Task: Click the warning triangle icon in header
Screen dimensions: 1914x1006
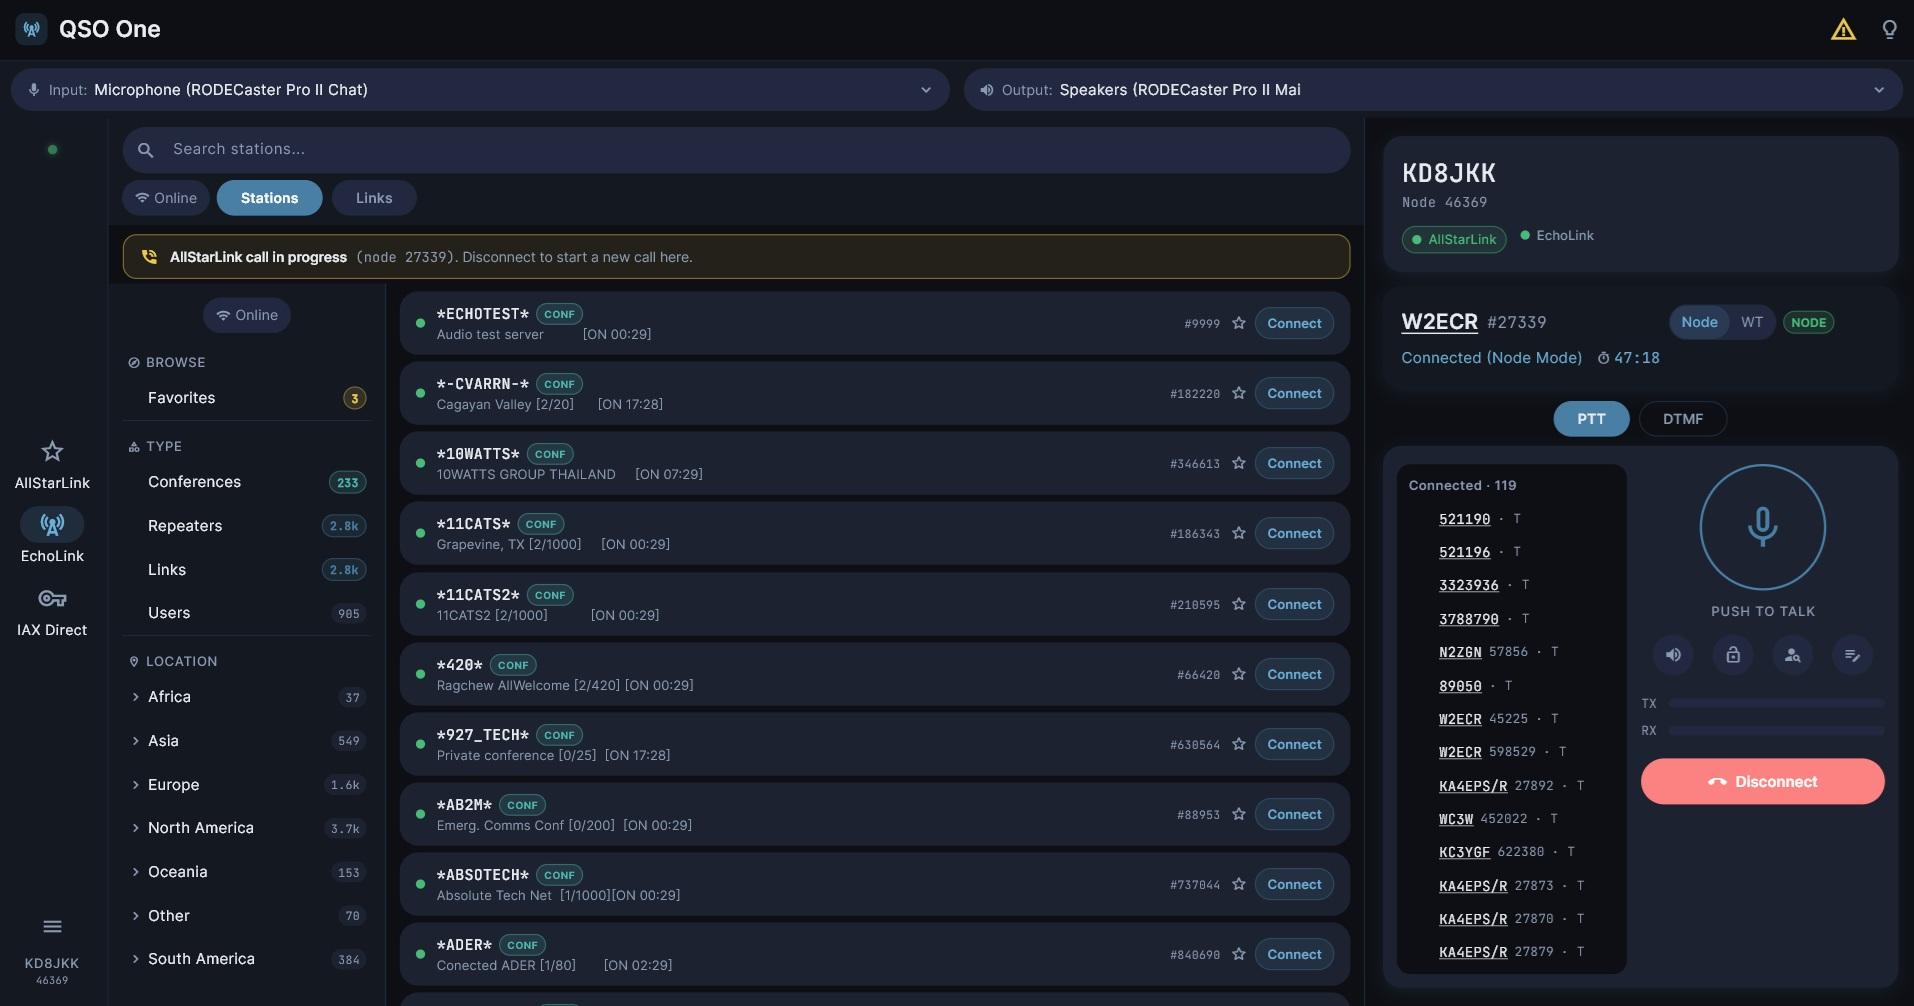Action: pyautogui.click(x=1843, y=30)
